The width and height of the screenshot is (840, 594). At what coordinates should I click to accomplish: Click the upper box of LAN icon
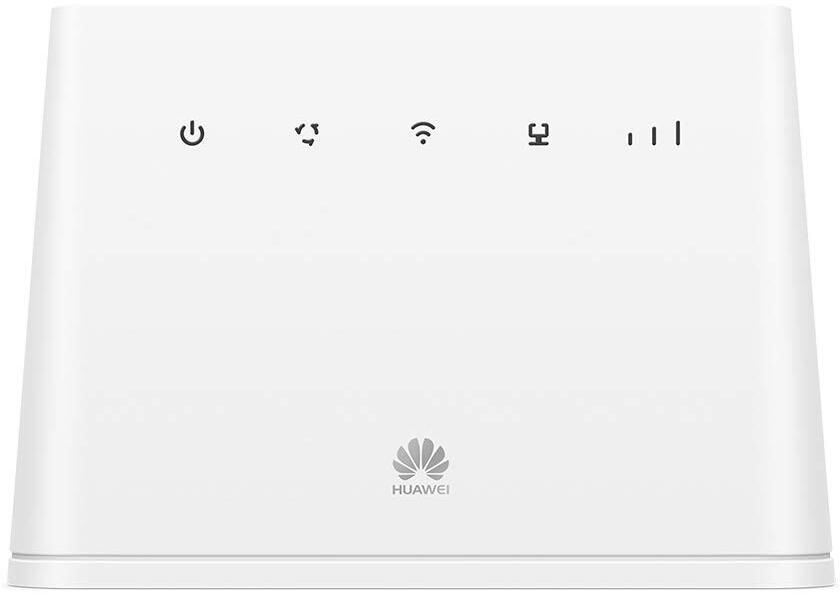coord(538,129)
